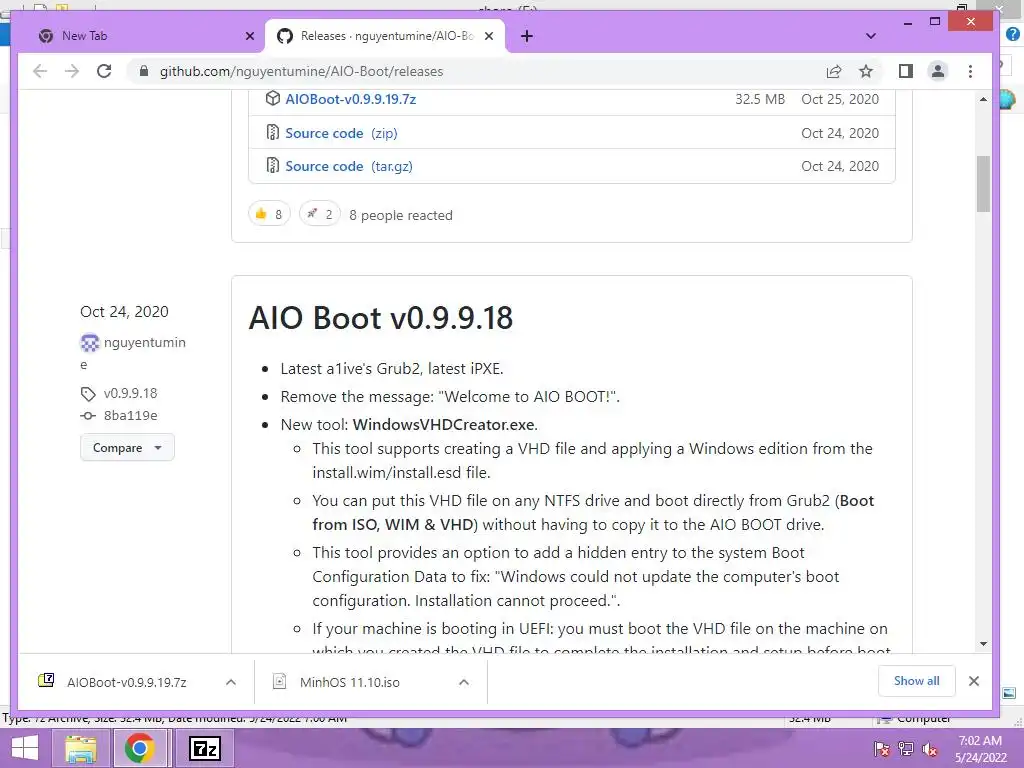Show all downloads
1024x768 pixels.
click(916, 681)
